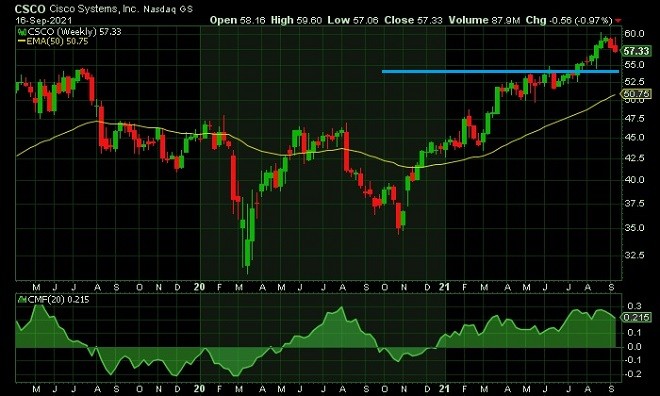Click the 55.0 price axis label
Screen dimensions: 660x396
(634, 65)
